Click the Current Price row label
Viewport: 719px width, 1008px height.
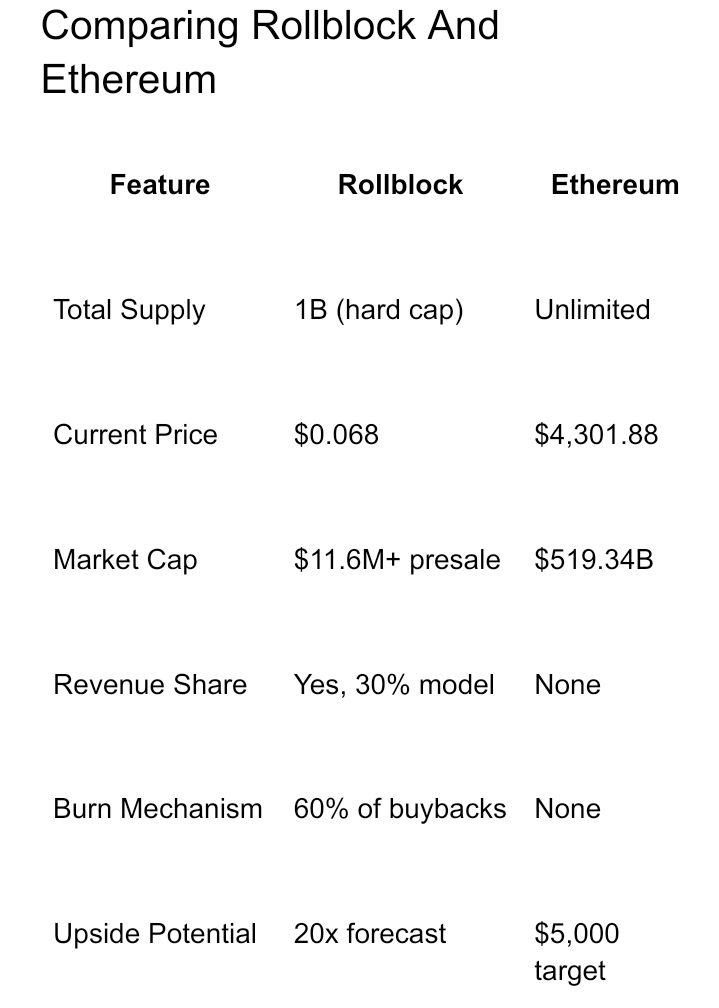pyautogui.click(x=136, y=435)
